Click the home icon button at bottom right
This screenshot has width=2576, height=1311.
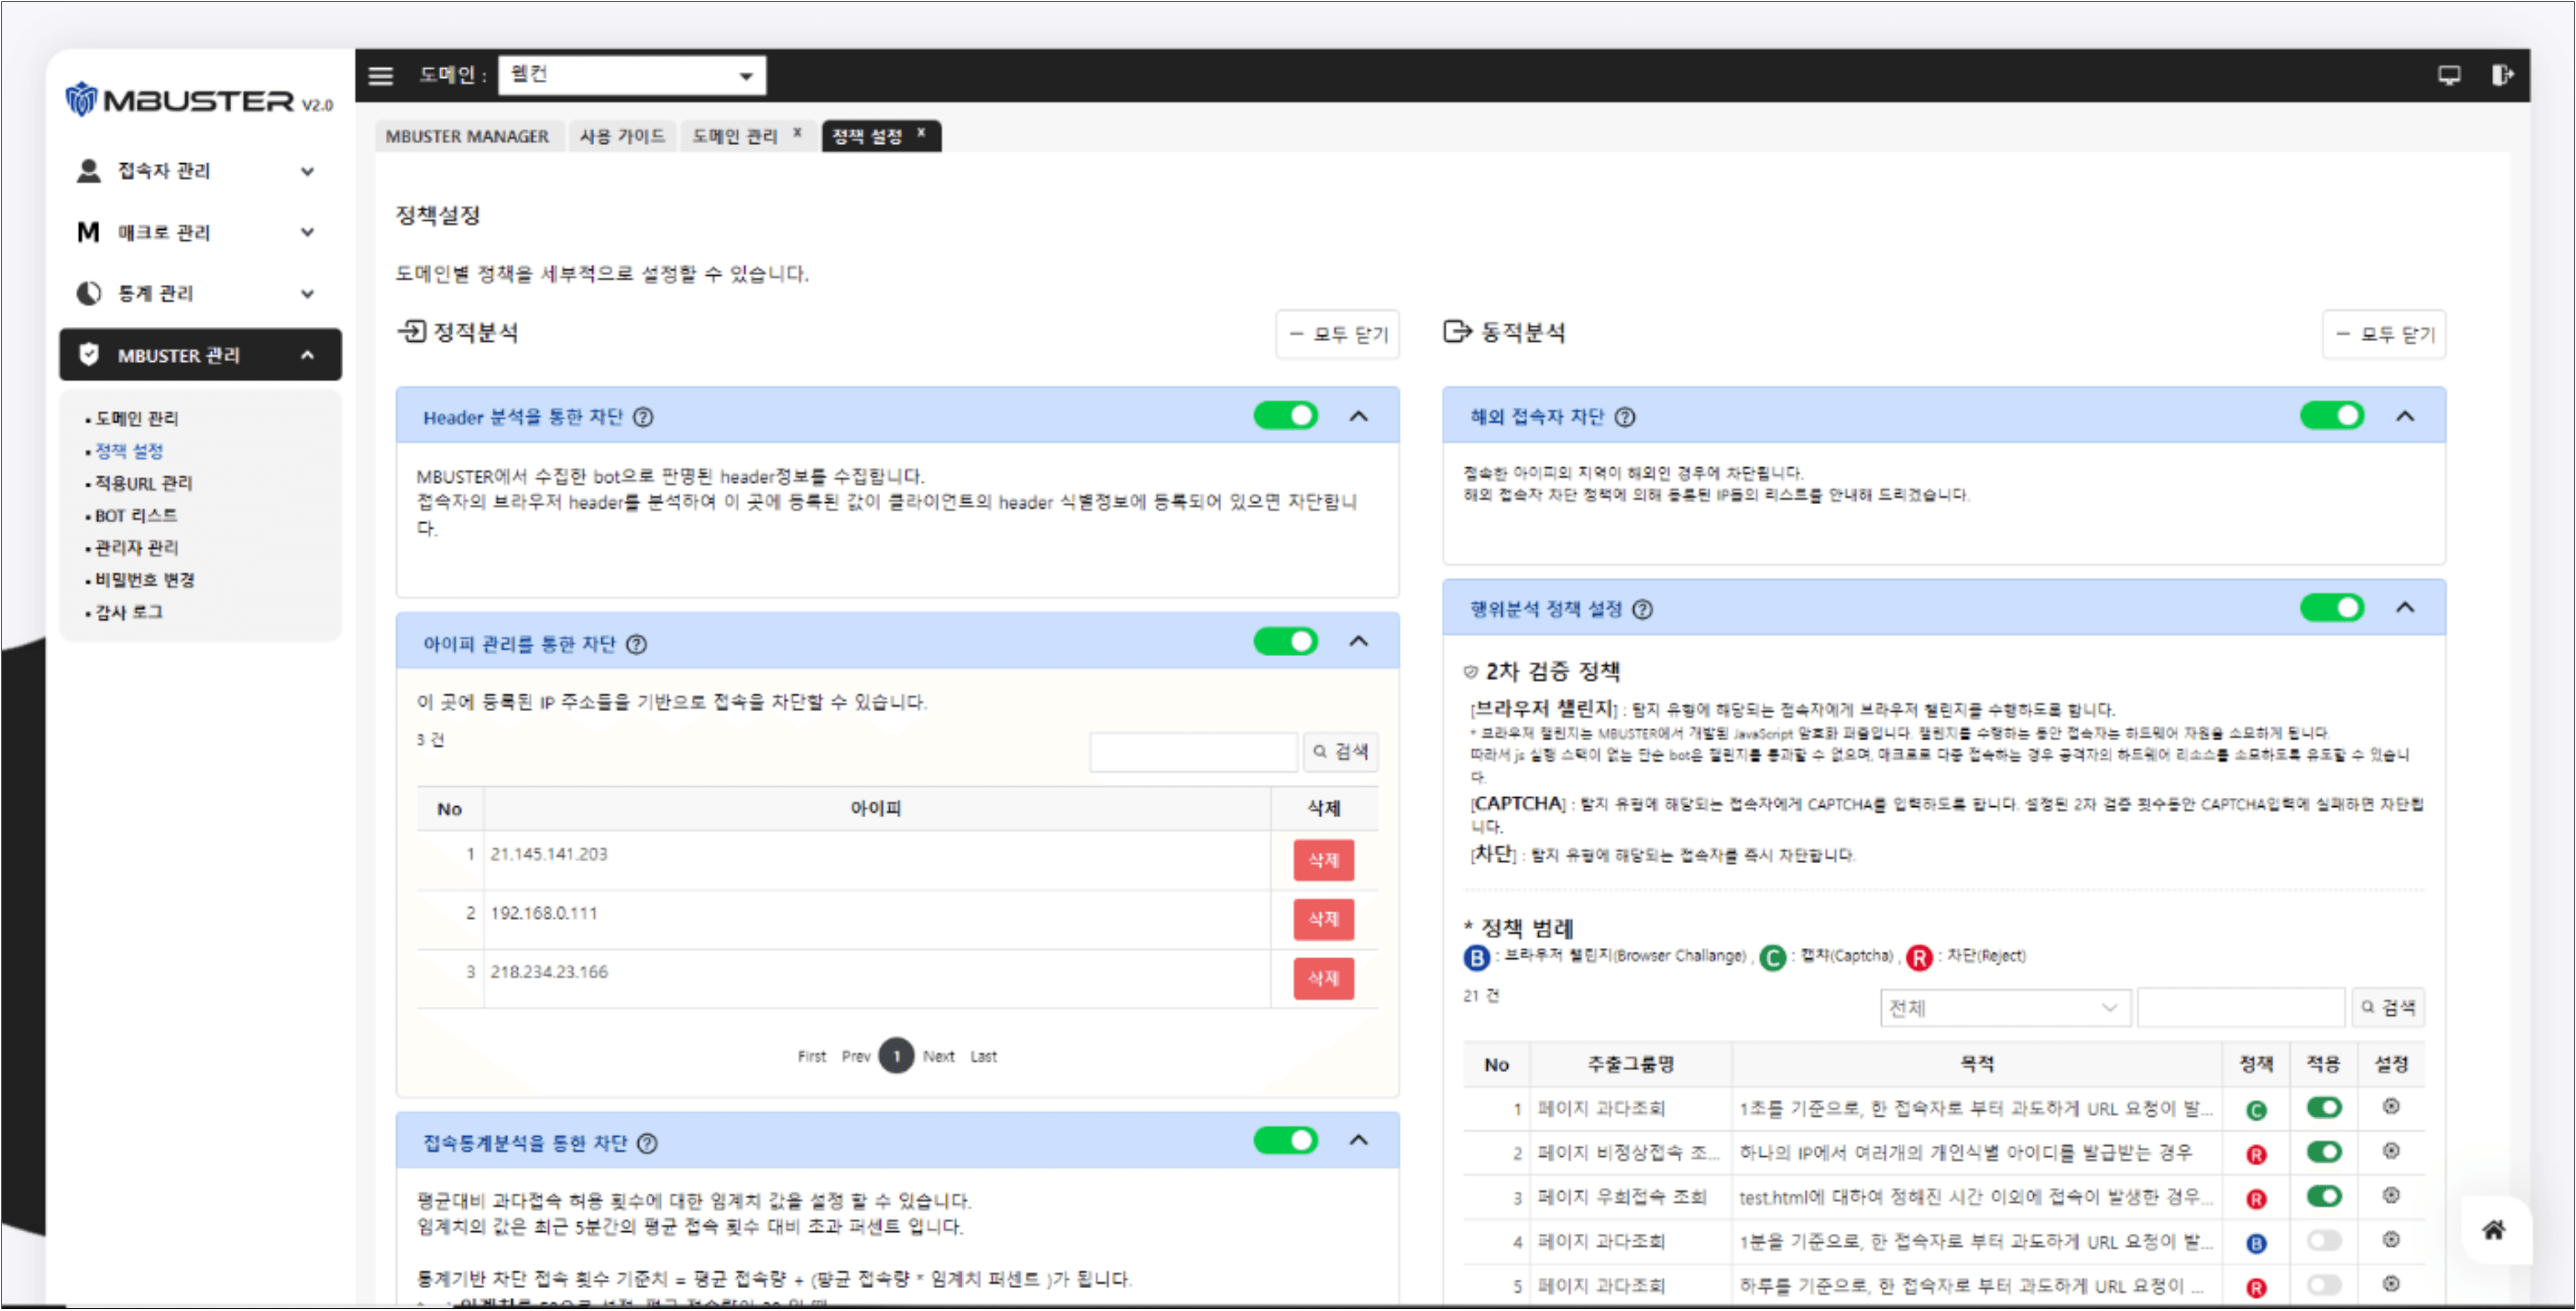[2495, 1230]
